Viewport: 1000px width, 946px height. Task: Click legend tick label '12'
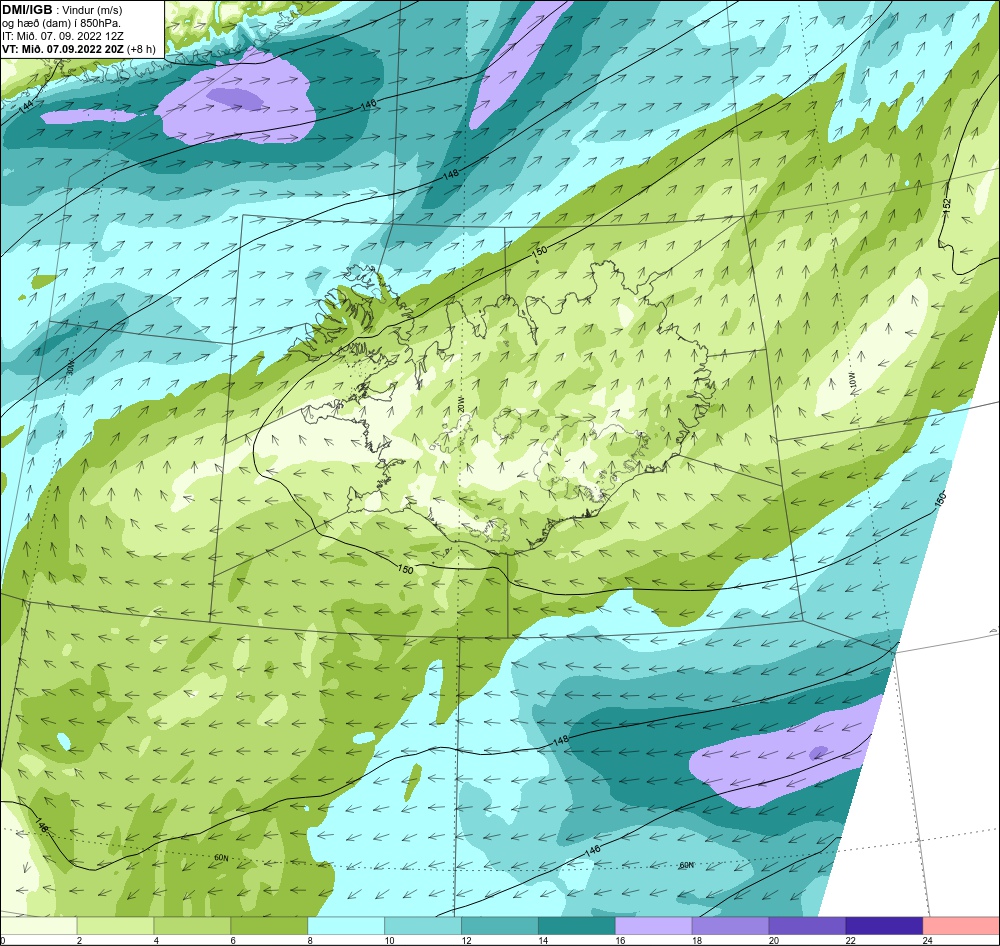point(466,940)
